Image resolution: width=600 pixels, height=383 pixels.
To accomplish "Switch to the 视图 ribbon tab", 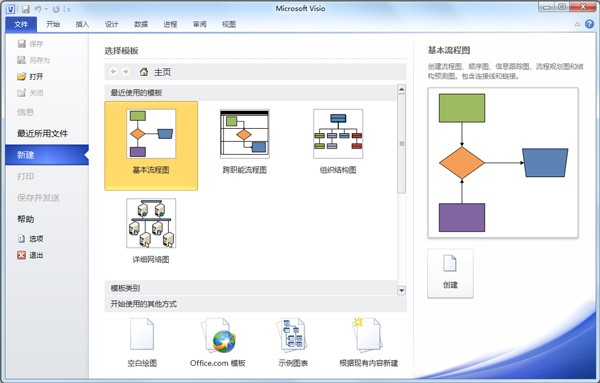I will pos(229,24).
